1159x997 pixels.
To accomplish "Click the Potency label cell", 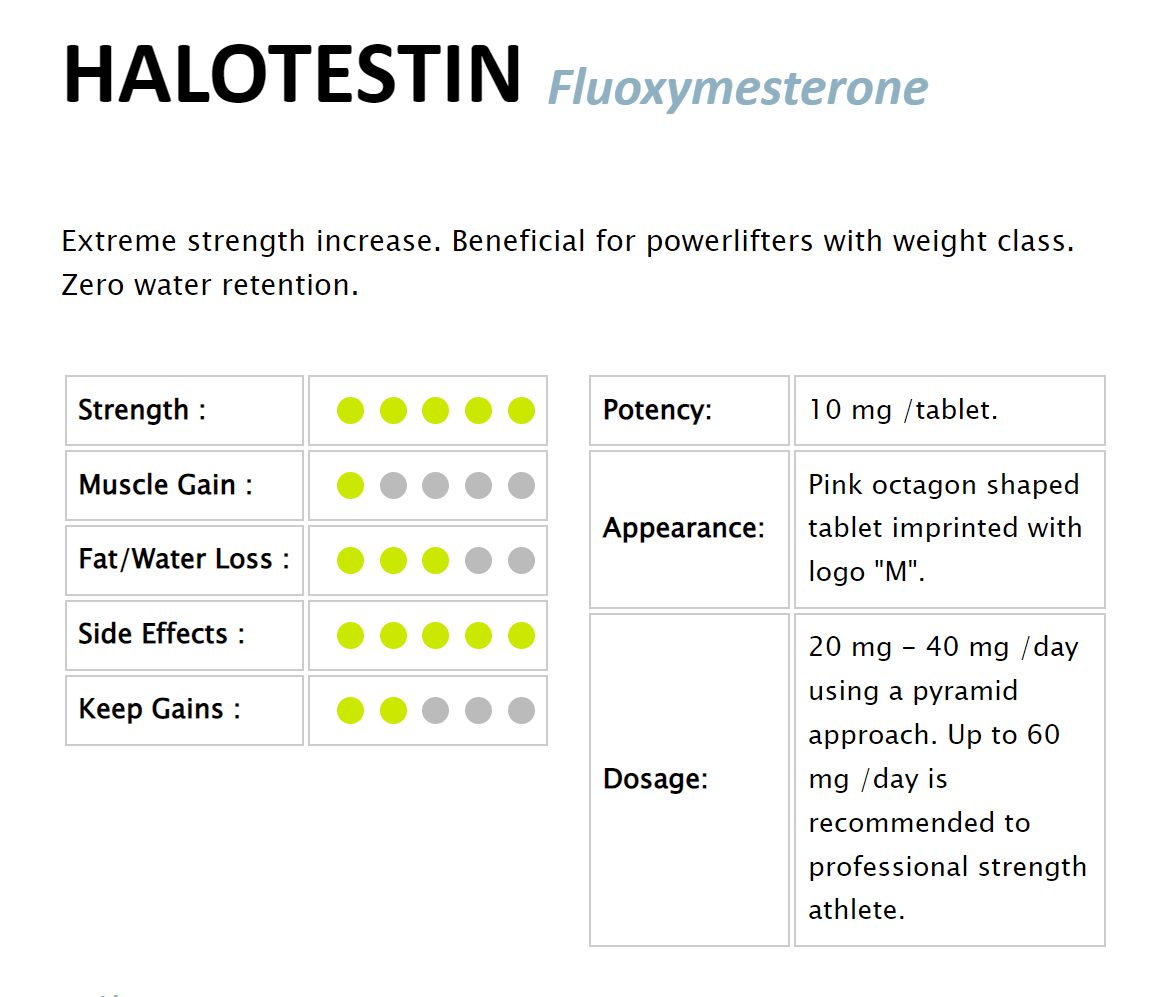I will pos(689,410).
